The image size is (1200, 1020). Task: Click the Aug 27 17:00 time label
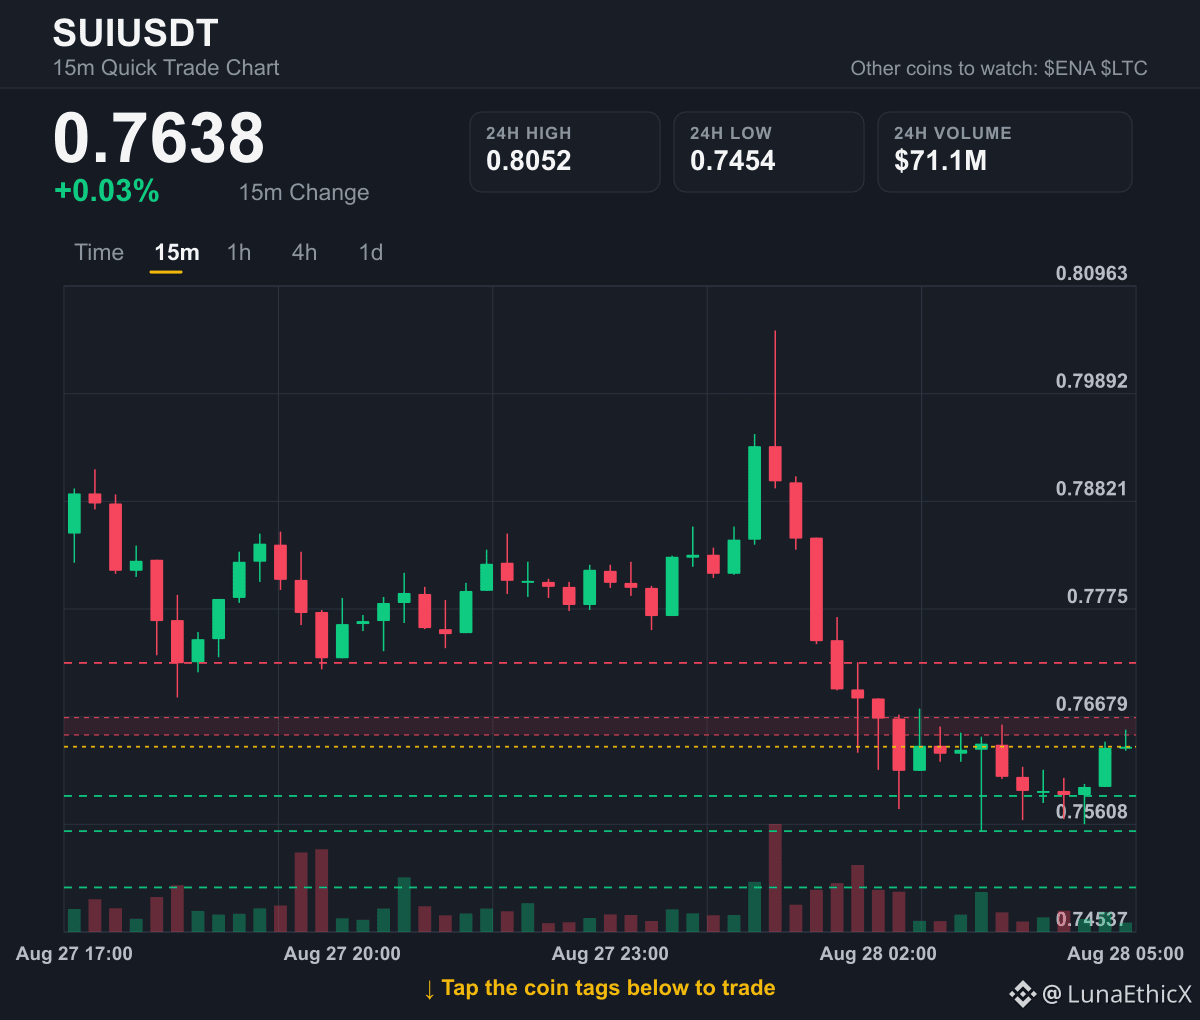[74, 954]
